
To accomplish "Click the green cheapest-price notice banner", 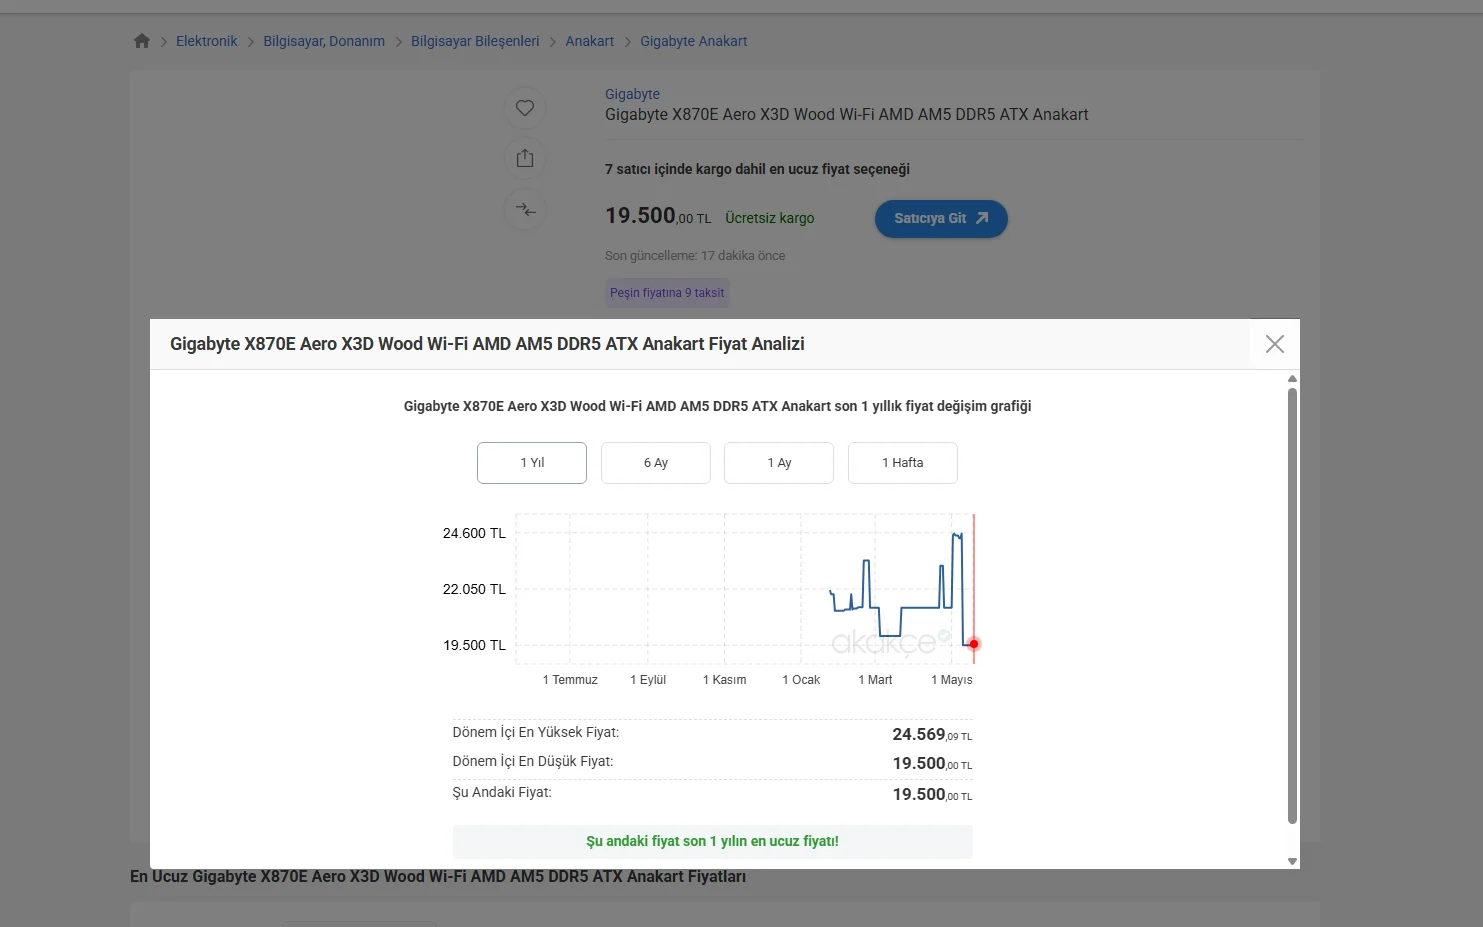I will click(x=712, y=842).
